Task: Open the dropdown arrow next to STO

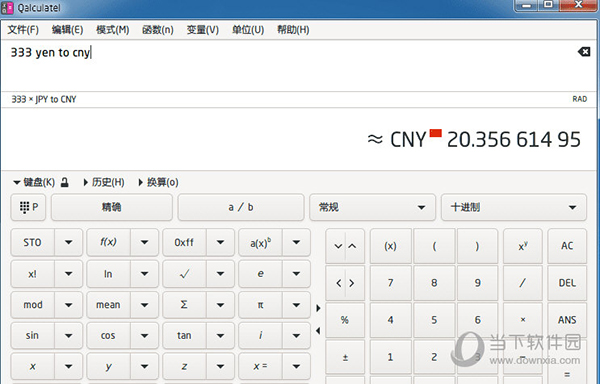Action: (68, 242)
